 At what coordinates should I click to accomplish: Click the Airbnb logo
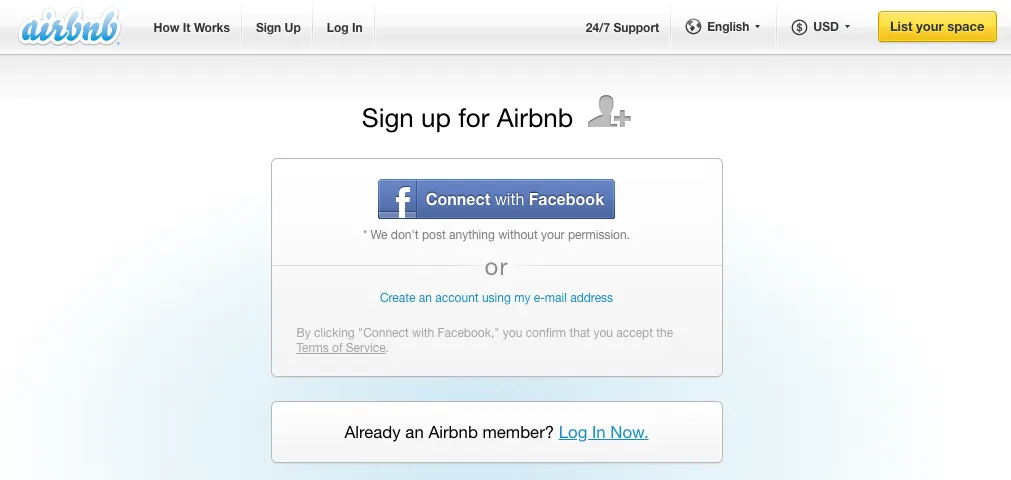click(x=70, y=28)
